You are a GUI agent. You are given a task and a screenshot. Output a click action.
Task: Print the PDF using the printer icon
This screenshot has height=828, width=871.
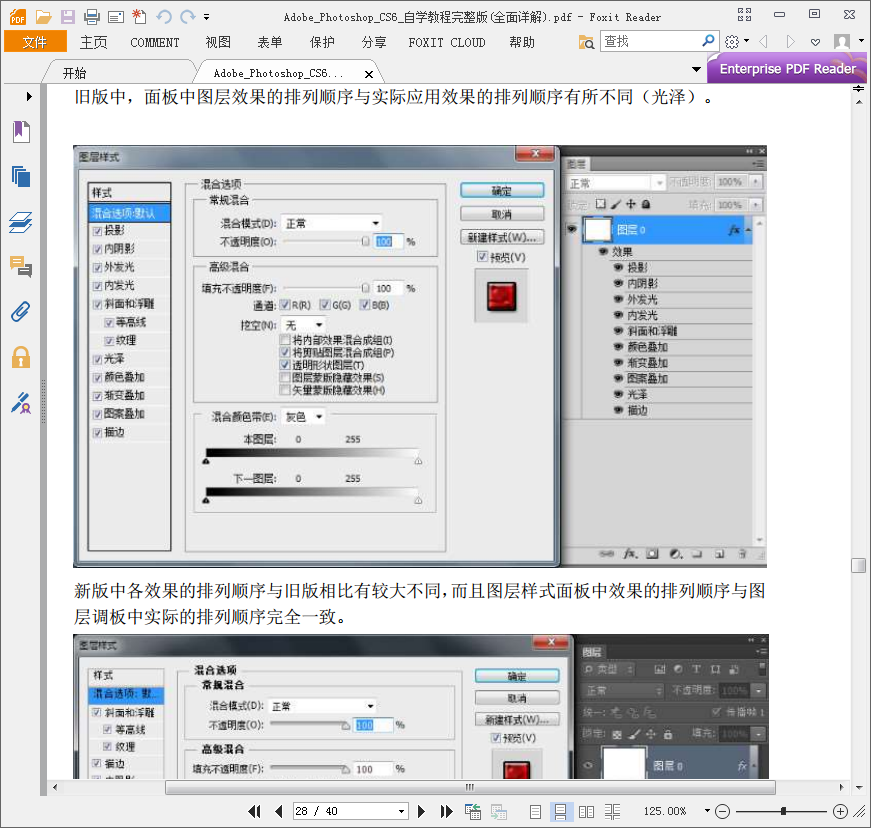click(92, 17)
